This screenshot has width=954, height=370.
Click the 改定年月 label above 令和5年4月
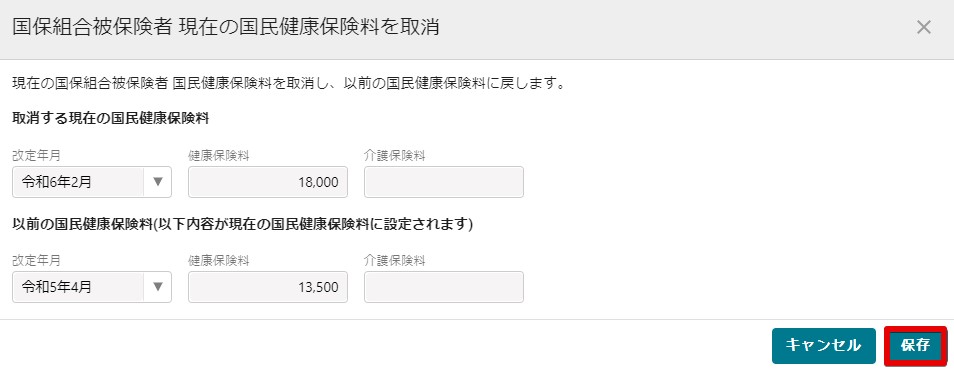tap(37, 260)
